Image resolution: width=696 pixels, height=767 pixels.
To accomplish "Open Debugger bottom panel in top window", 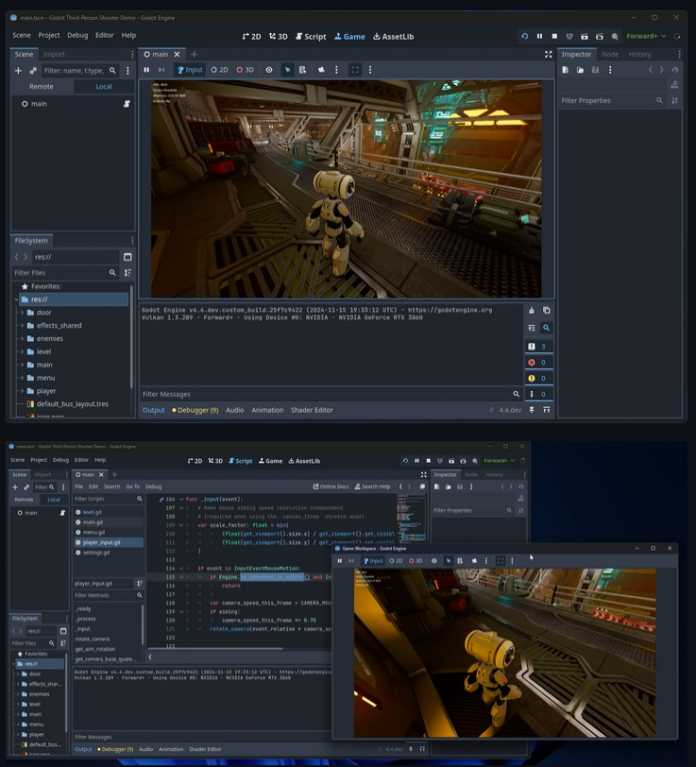I will pyautogui.click(x=195, y=410).
